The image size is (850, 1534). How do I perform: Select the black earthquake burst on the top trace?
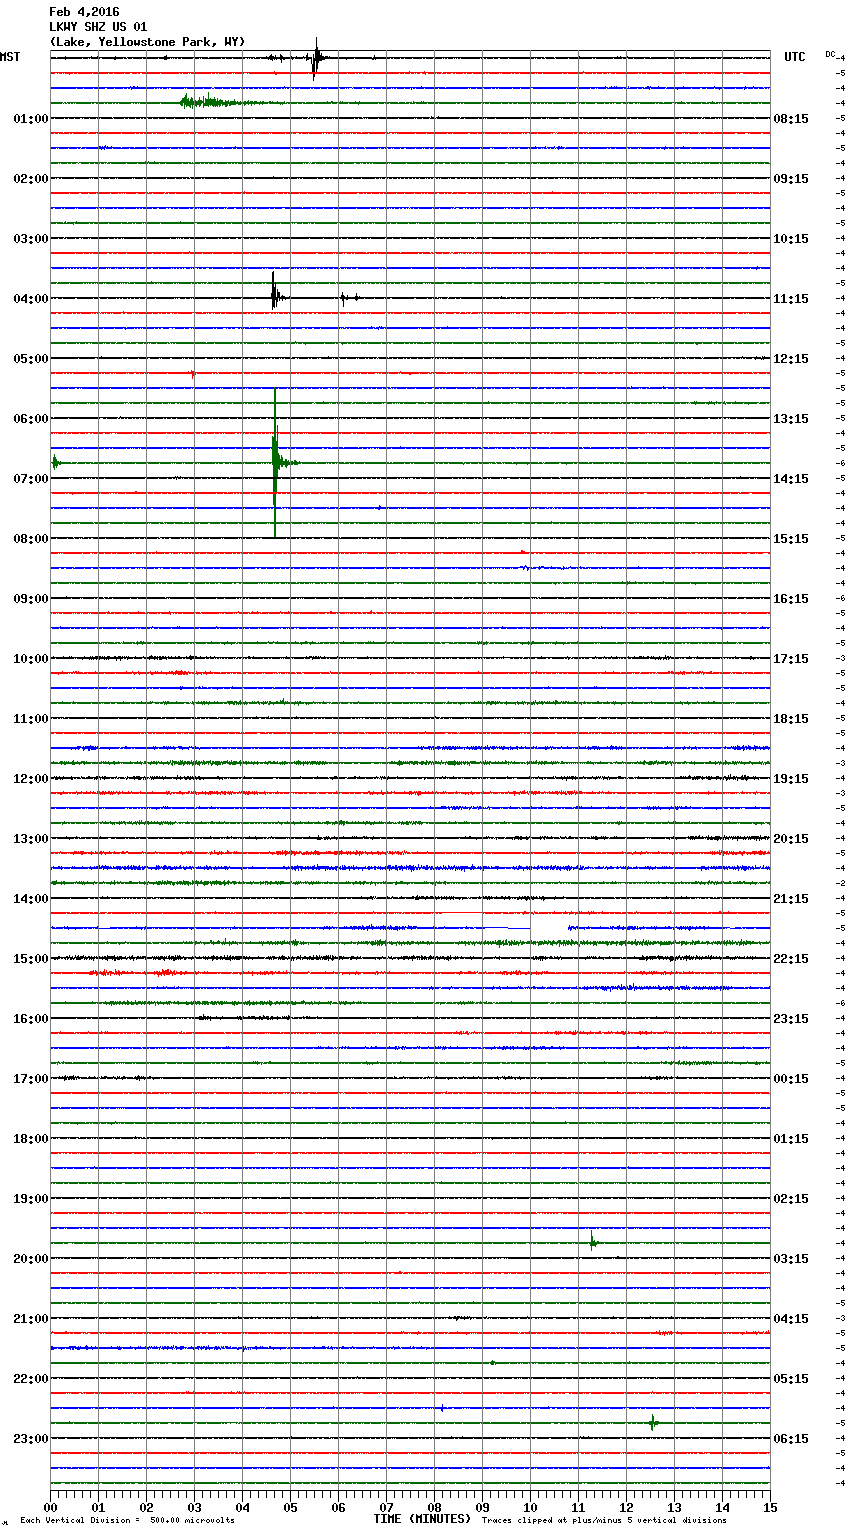click(316, 59)
